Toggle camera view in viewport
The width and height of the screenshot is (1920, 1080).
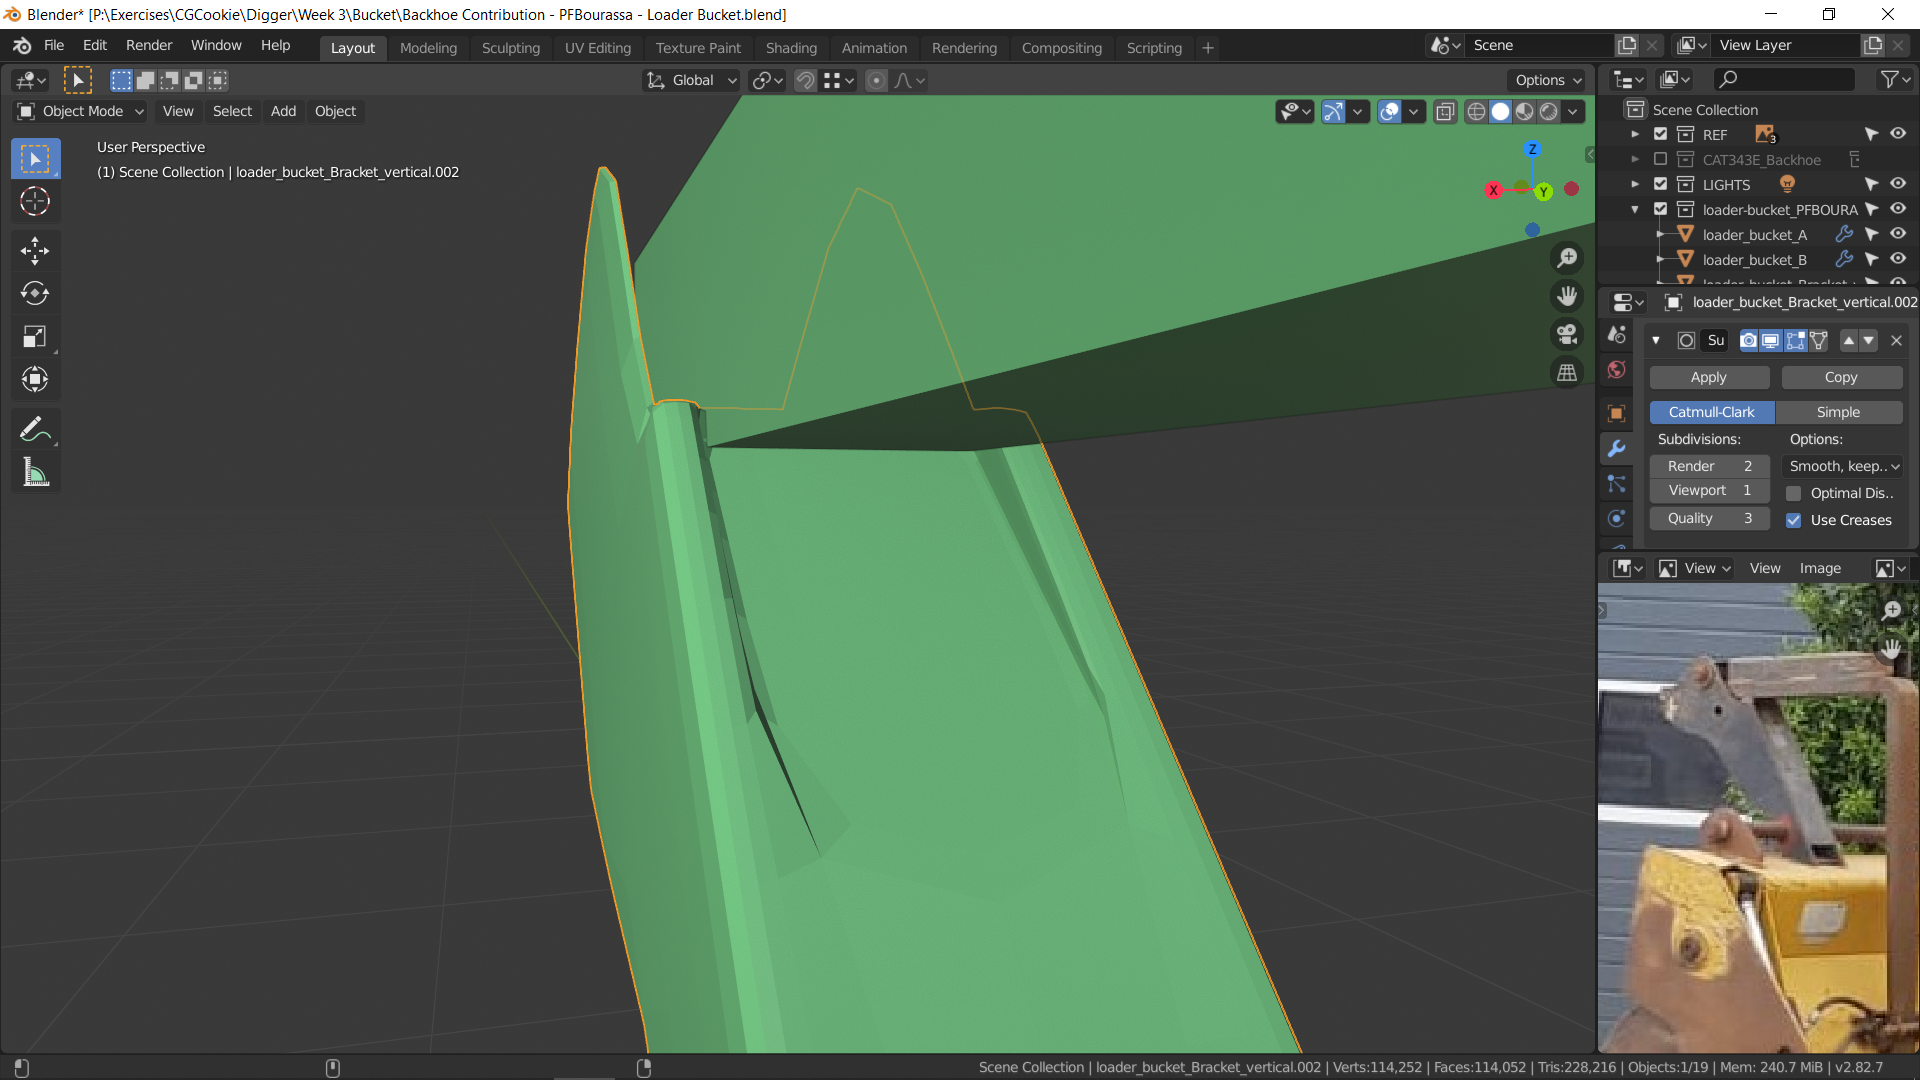pyautogui.click(x=1567, y=334)
